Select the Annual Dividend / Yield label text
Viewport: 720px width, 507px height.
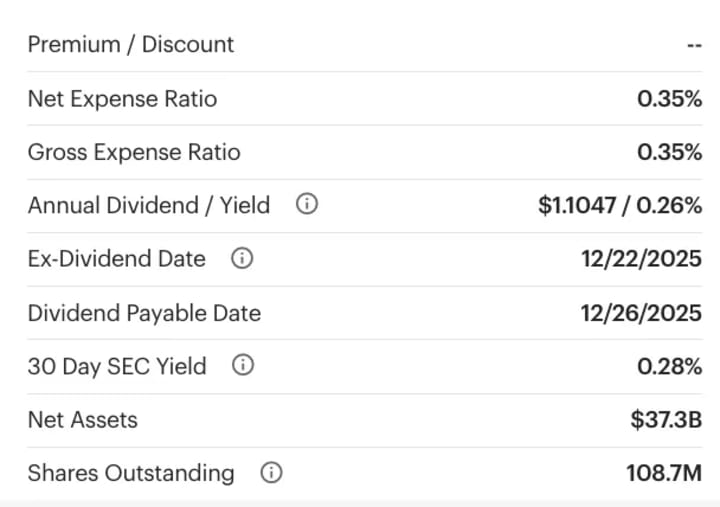[x=149, y=206]
